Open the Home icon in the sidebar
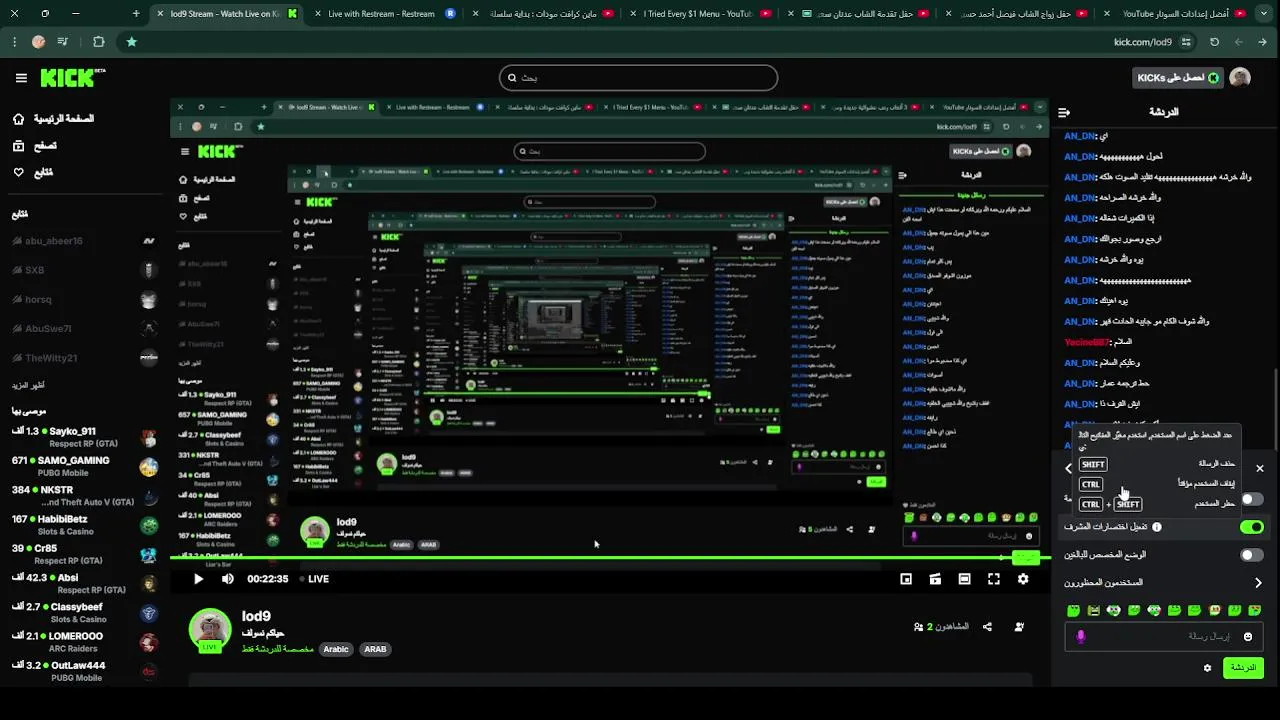Viewport: 1280px width, 720px height. pos(18,119)
